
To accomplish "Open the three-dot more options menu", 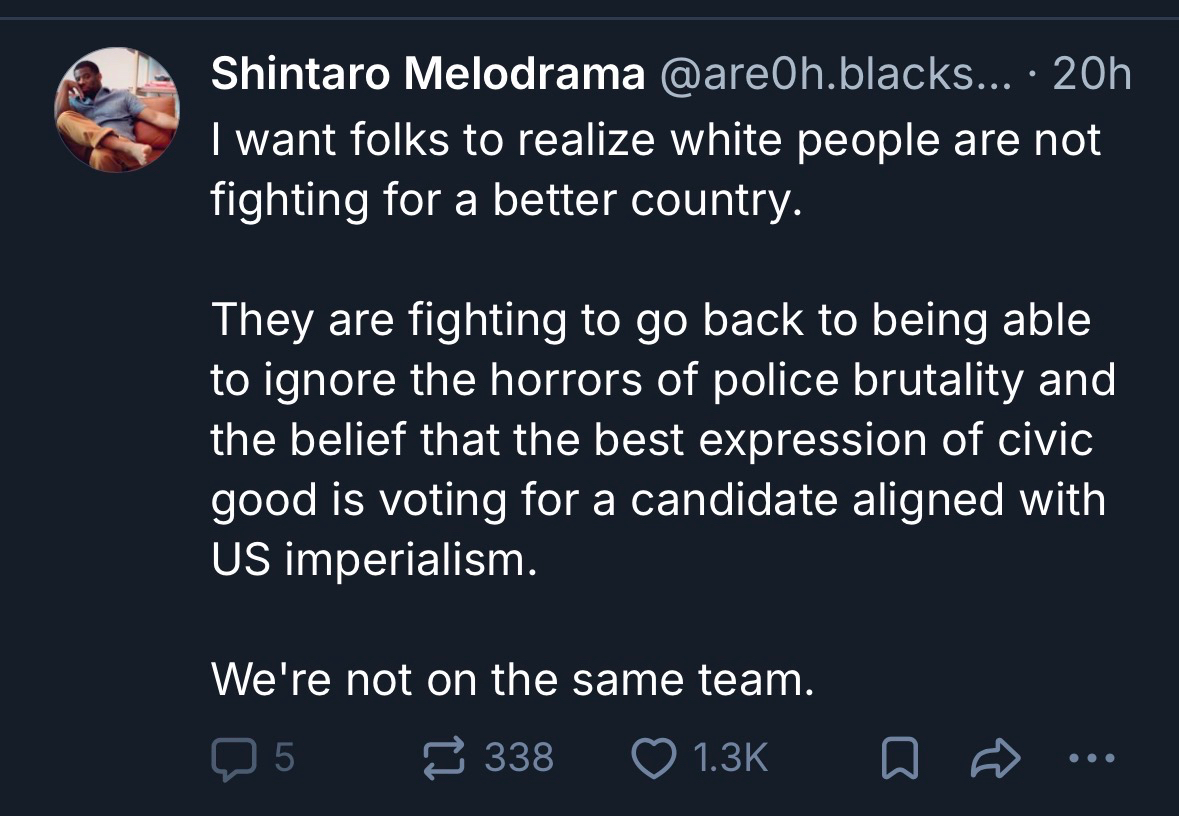I will coord(1089,758).
